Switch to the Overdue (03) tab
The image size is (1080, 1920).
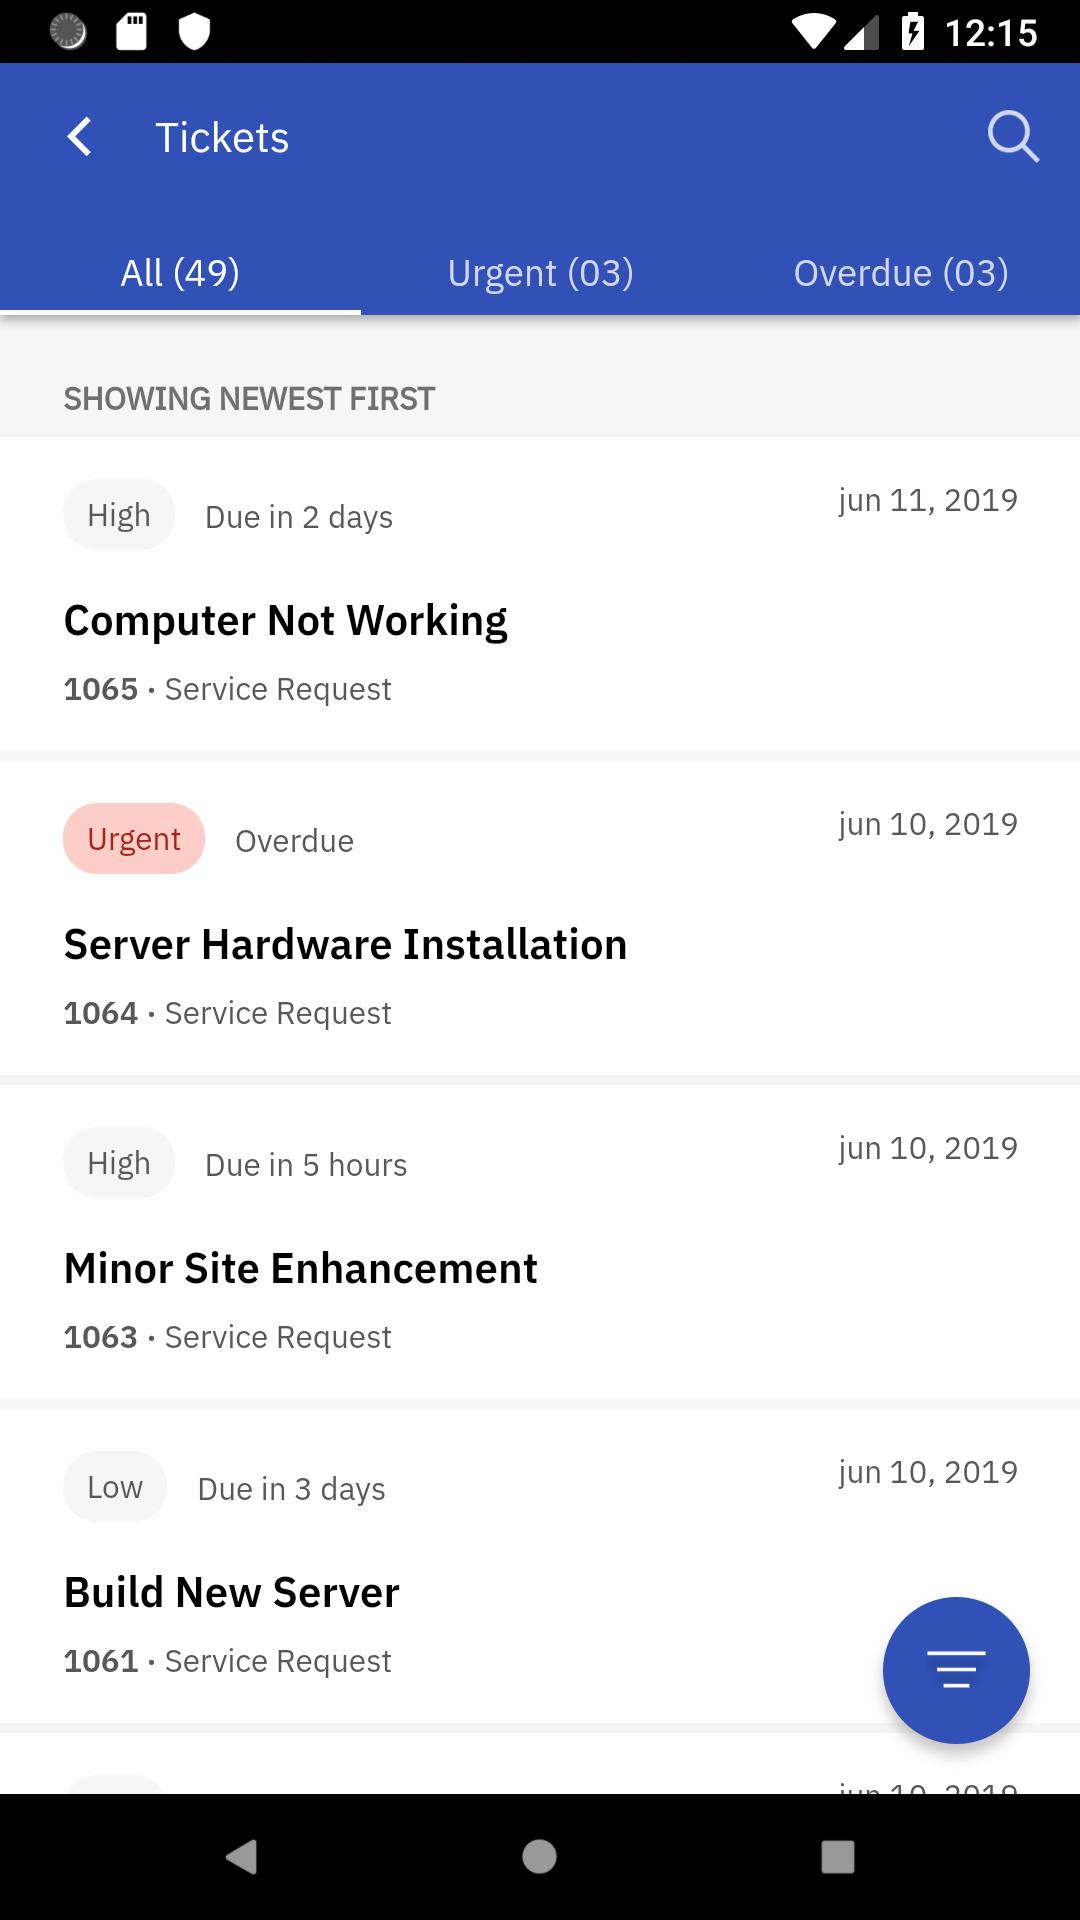[x=900, y=273]
